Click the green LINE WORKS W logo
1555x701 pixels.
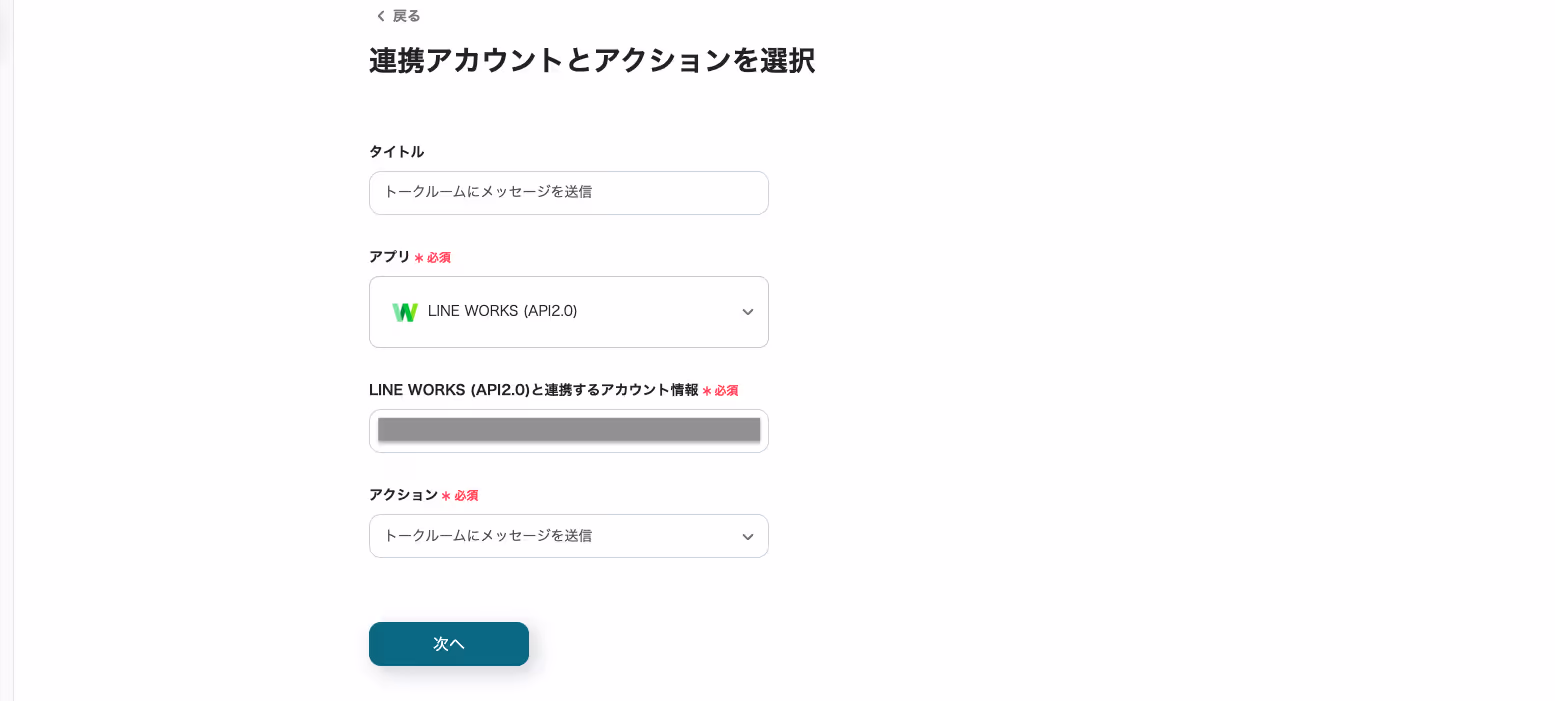pyautogui.click(x=405, y=312)
